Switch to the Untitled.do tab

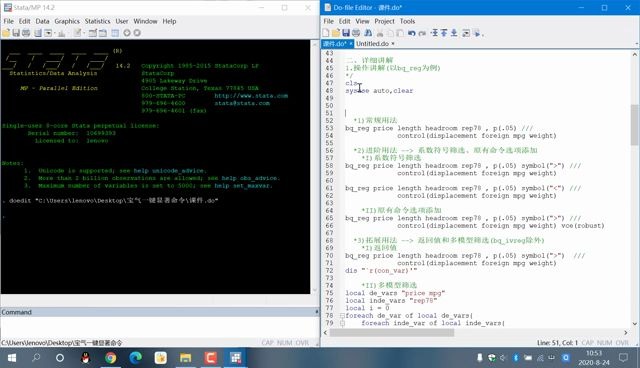pos(372,44)
